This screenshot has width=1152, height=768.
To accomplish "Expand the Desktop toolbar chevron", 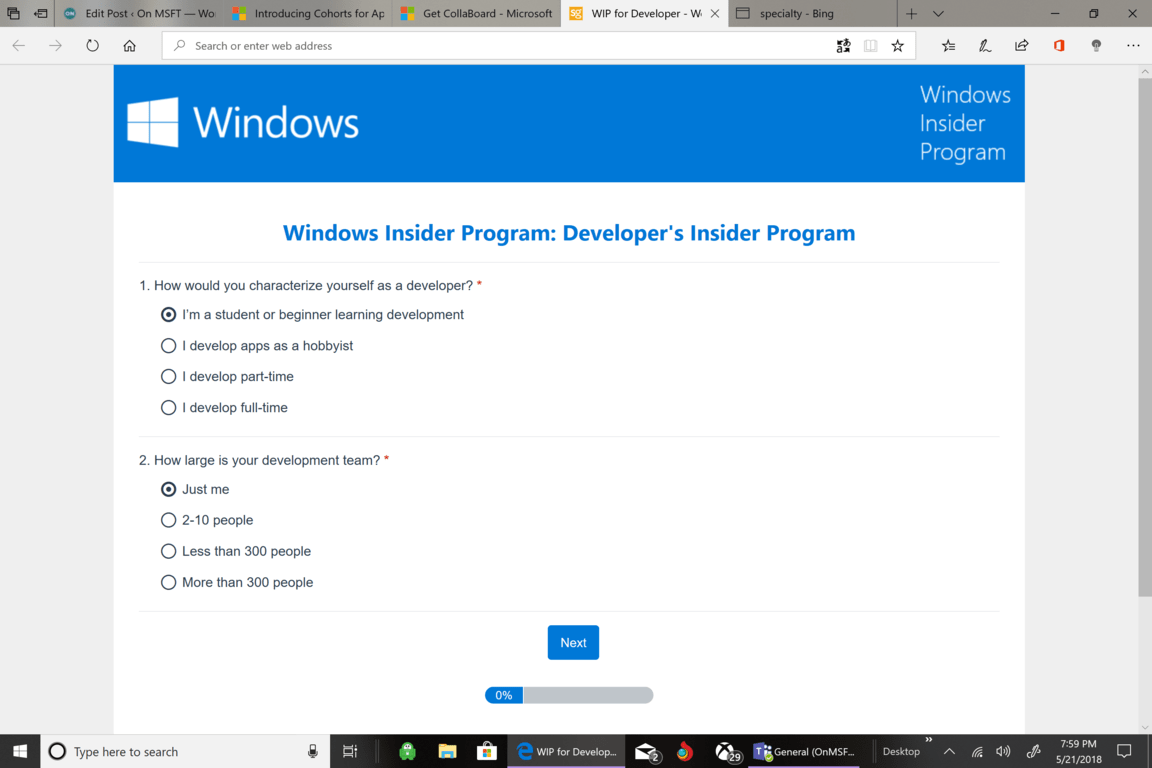I will (x=929, y=739).
